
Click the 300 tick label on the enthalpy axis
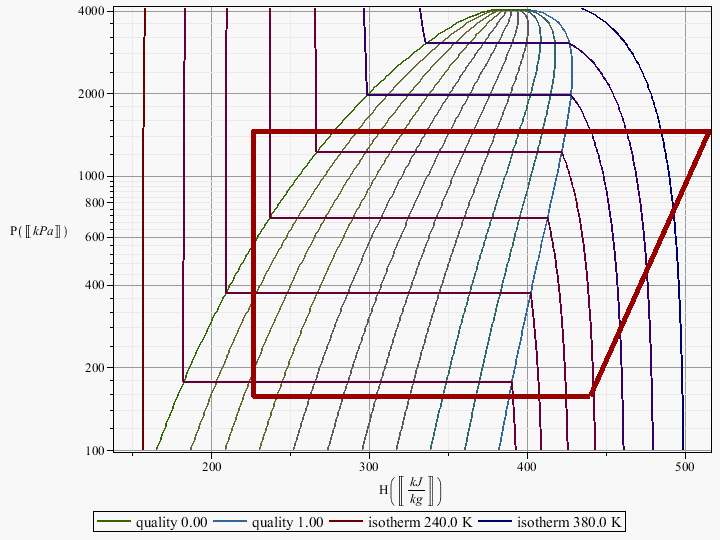369,466
